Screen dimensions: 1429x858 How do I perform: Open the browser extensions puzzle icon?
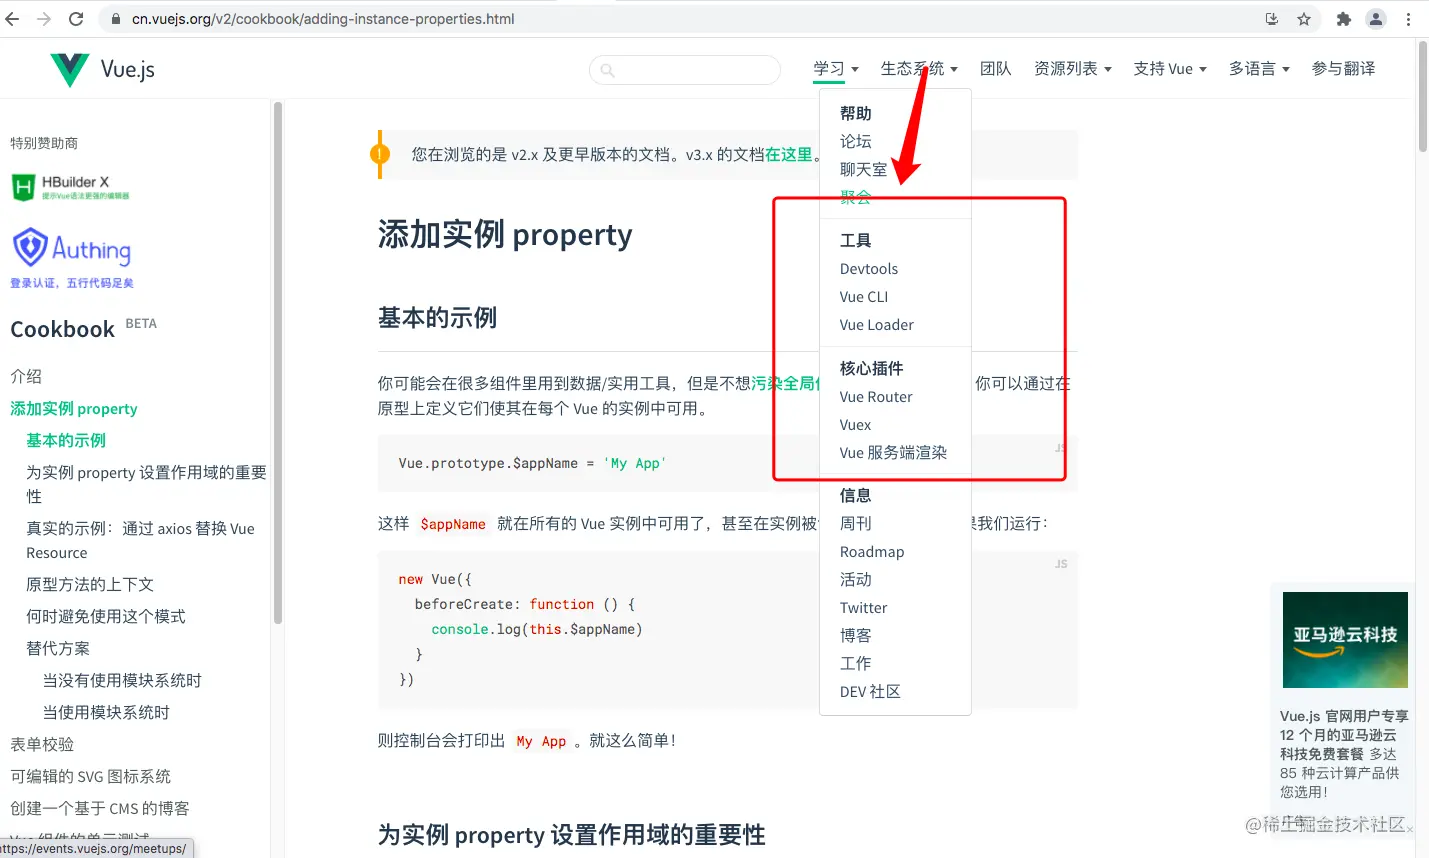pyautogui.click(x=1344, y=19)
